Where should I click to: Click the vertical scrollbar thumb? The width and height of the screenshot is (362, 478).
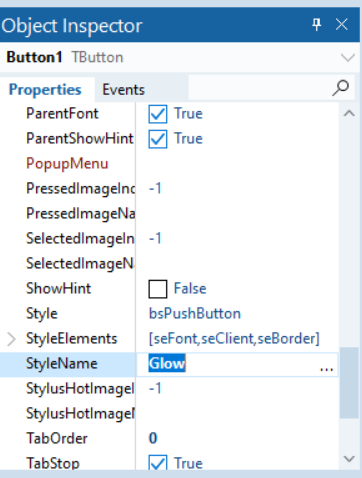[349, 383]
